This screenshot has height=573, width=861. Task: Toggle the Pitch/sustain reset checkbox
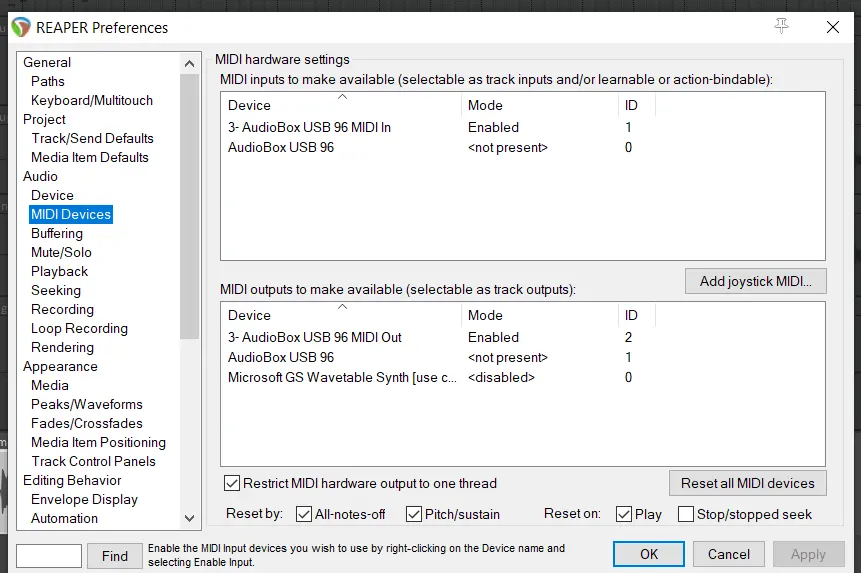[414, 514]
